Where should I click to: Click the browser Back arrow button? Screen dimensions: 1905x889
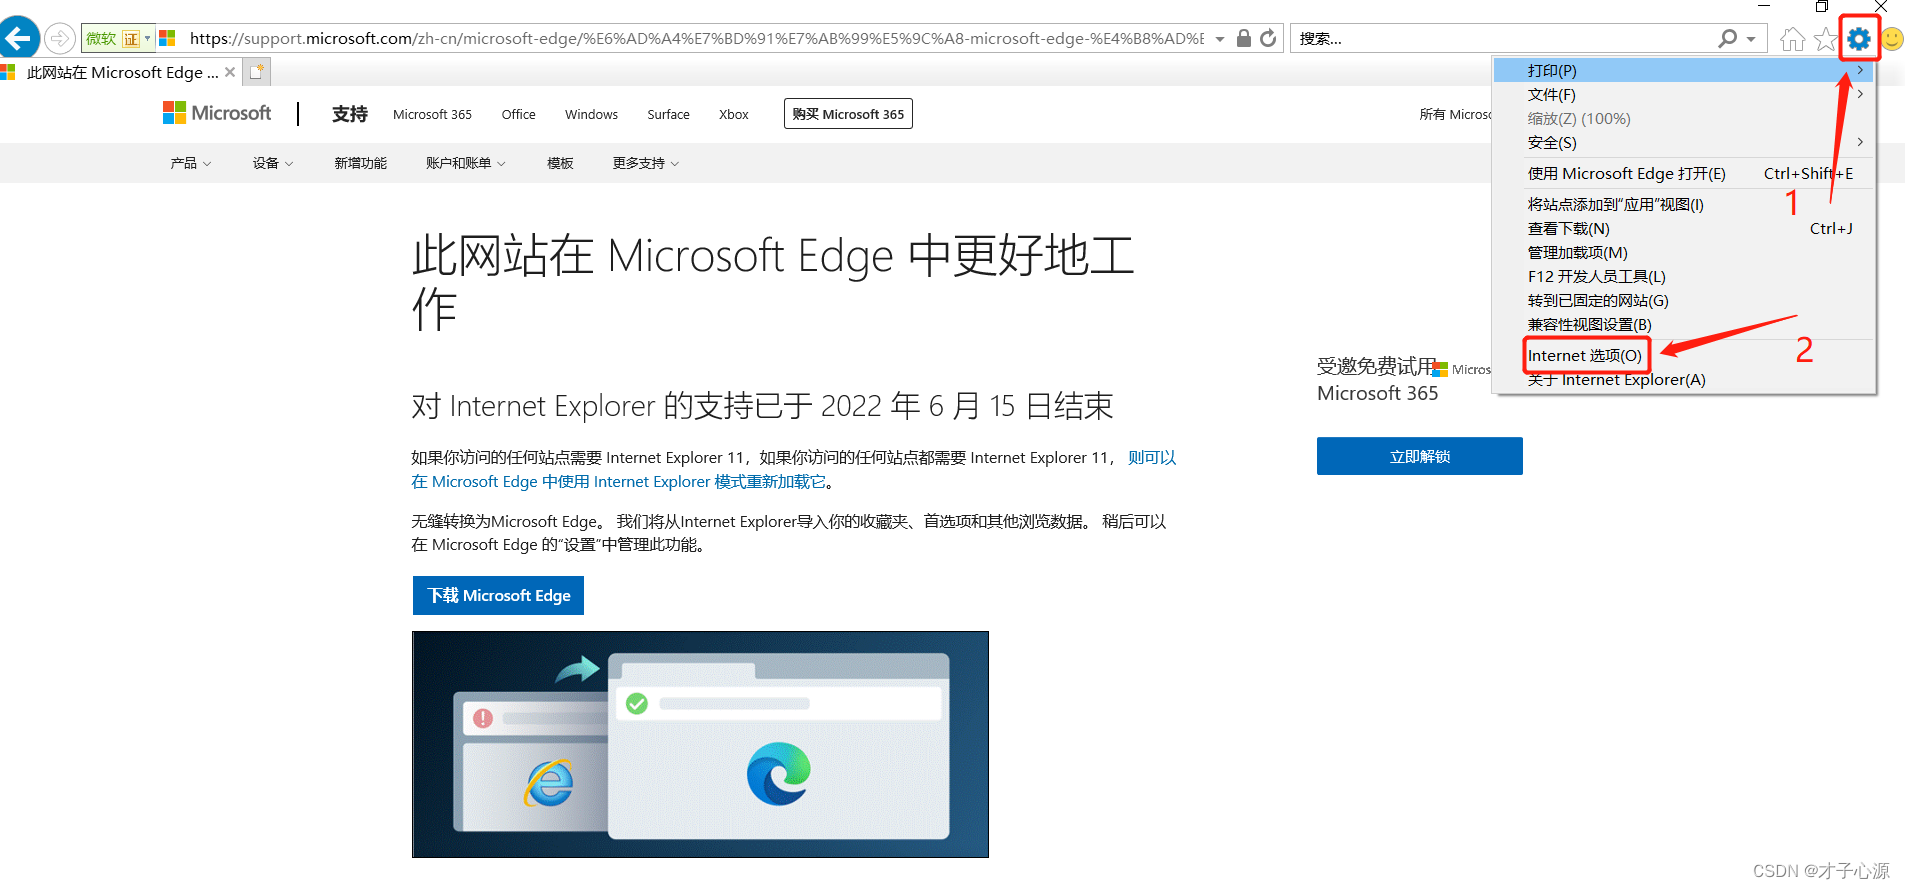19,38
